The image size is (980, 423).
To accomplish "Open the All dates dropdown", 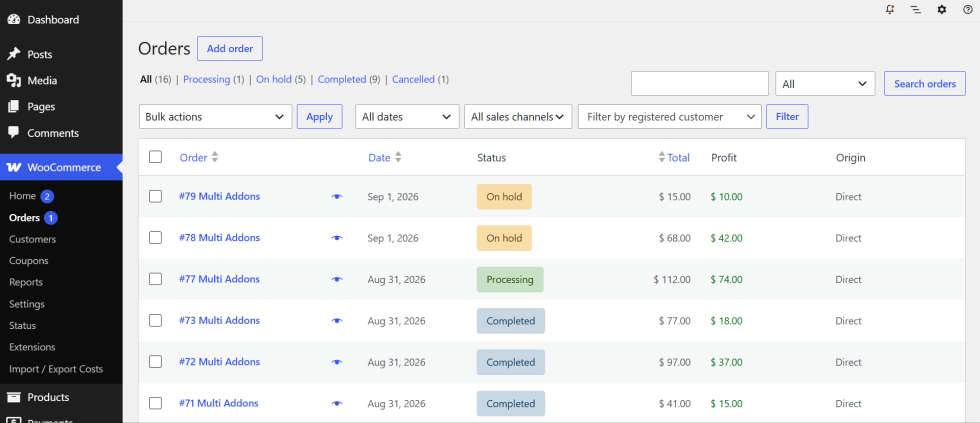I will (407, 117).
